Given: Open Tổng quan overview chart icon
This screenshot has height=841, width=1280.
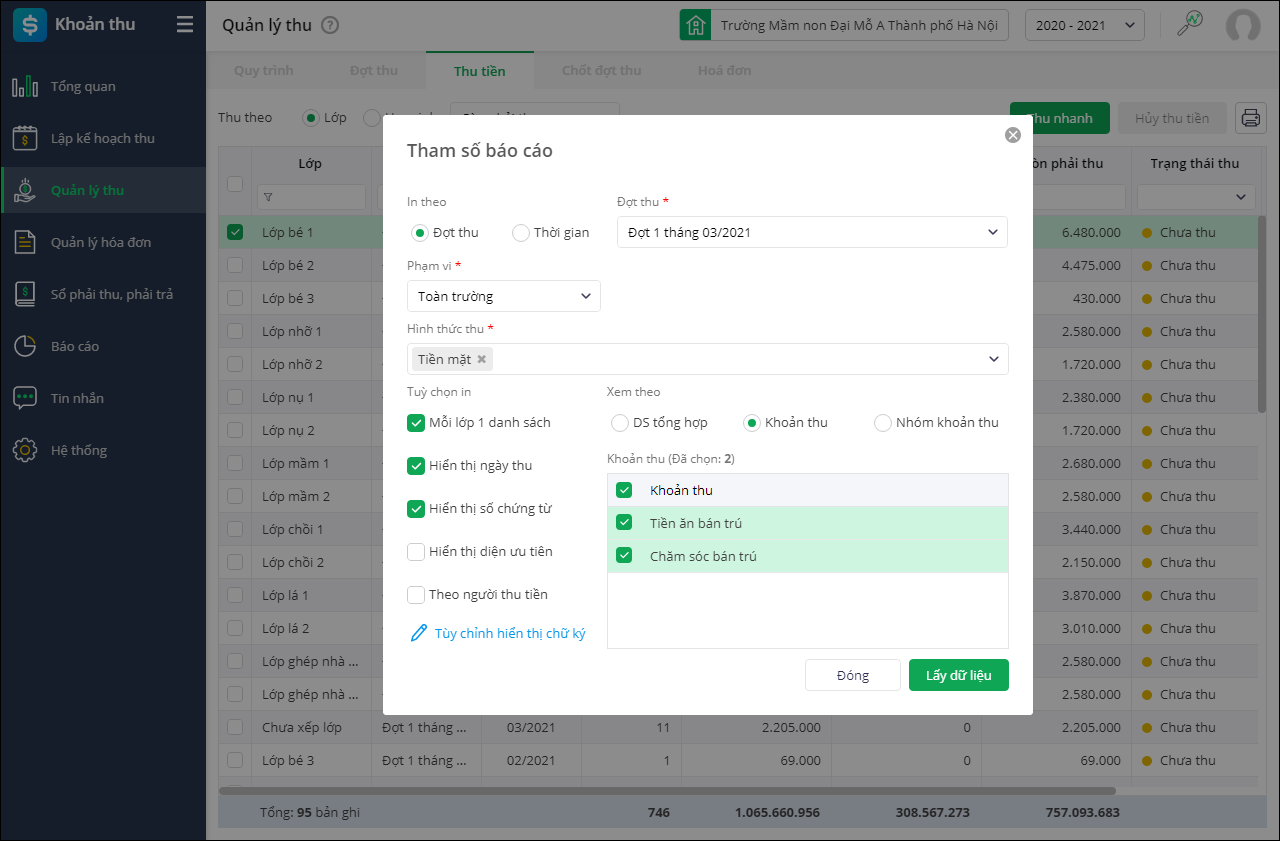Looking at the screenshot, I should click(25, 87).
